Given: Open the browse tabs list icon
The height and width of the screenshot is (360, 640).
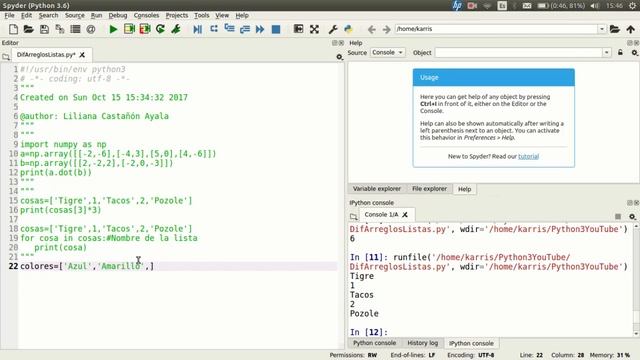Looking at the screenshot, I should 75,29.
